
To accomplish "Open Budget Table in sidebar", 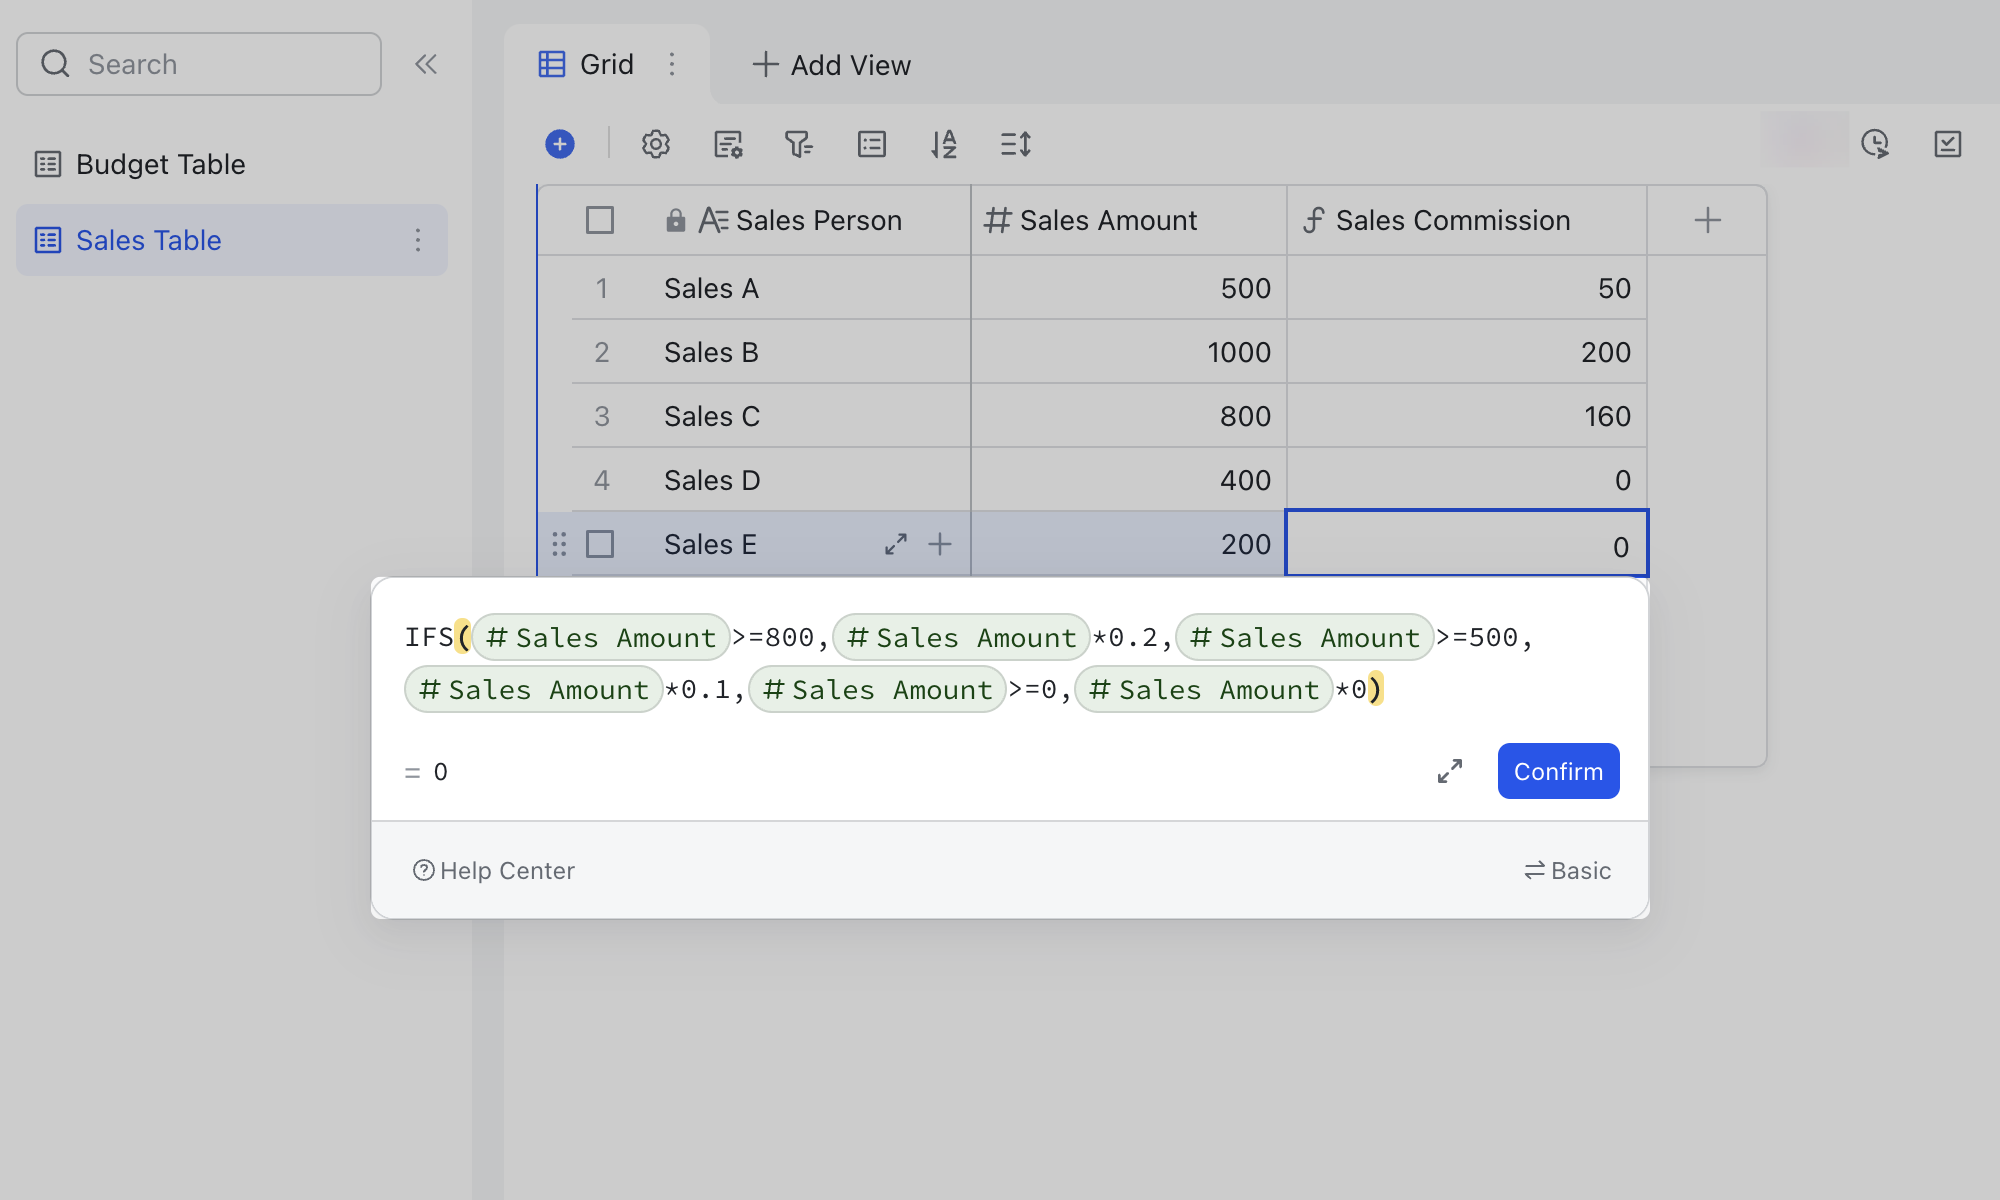I will tap(232, 164).
